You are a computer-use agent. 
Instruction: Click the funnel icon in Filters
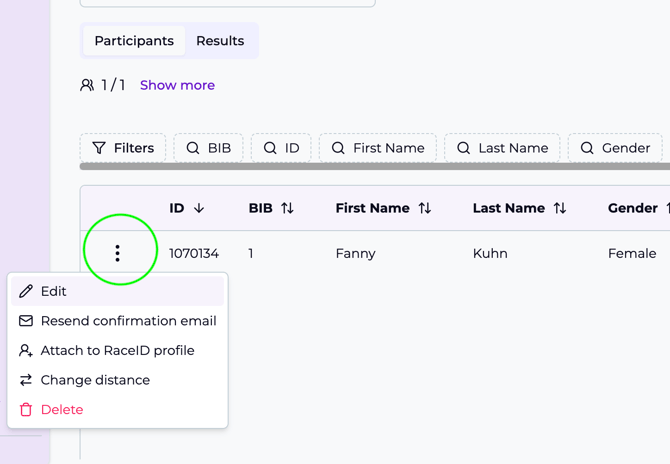(x=99, y=148)
